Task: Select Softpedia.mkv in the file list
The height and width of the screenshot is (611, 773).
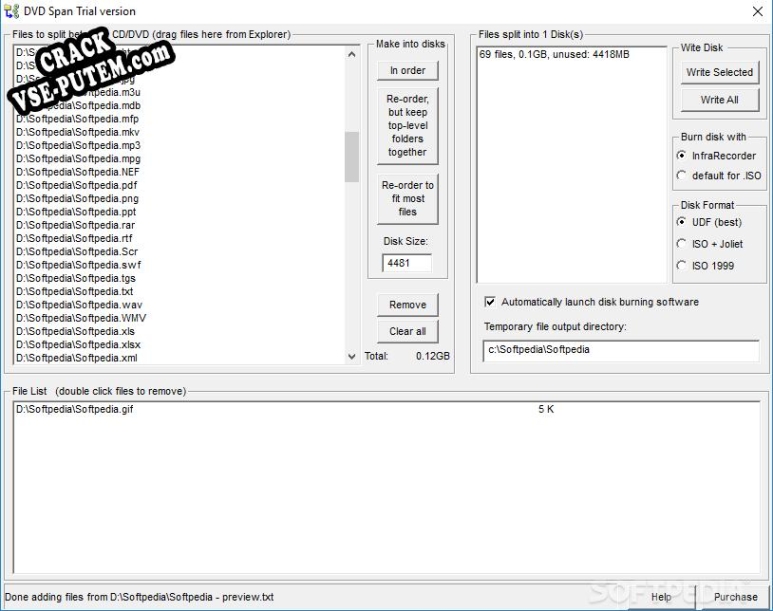Action: (77, 132)
